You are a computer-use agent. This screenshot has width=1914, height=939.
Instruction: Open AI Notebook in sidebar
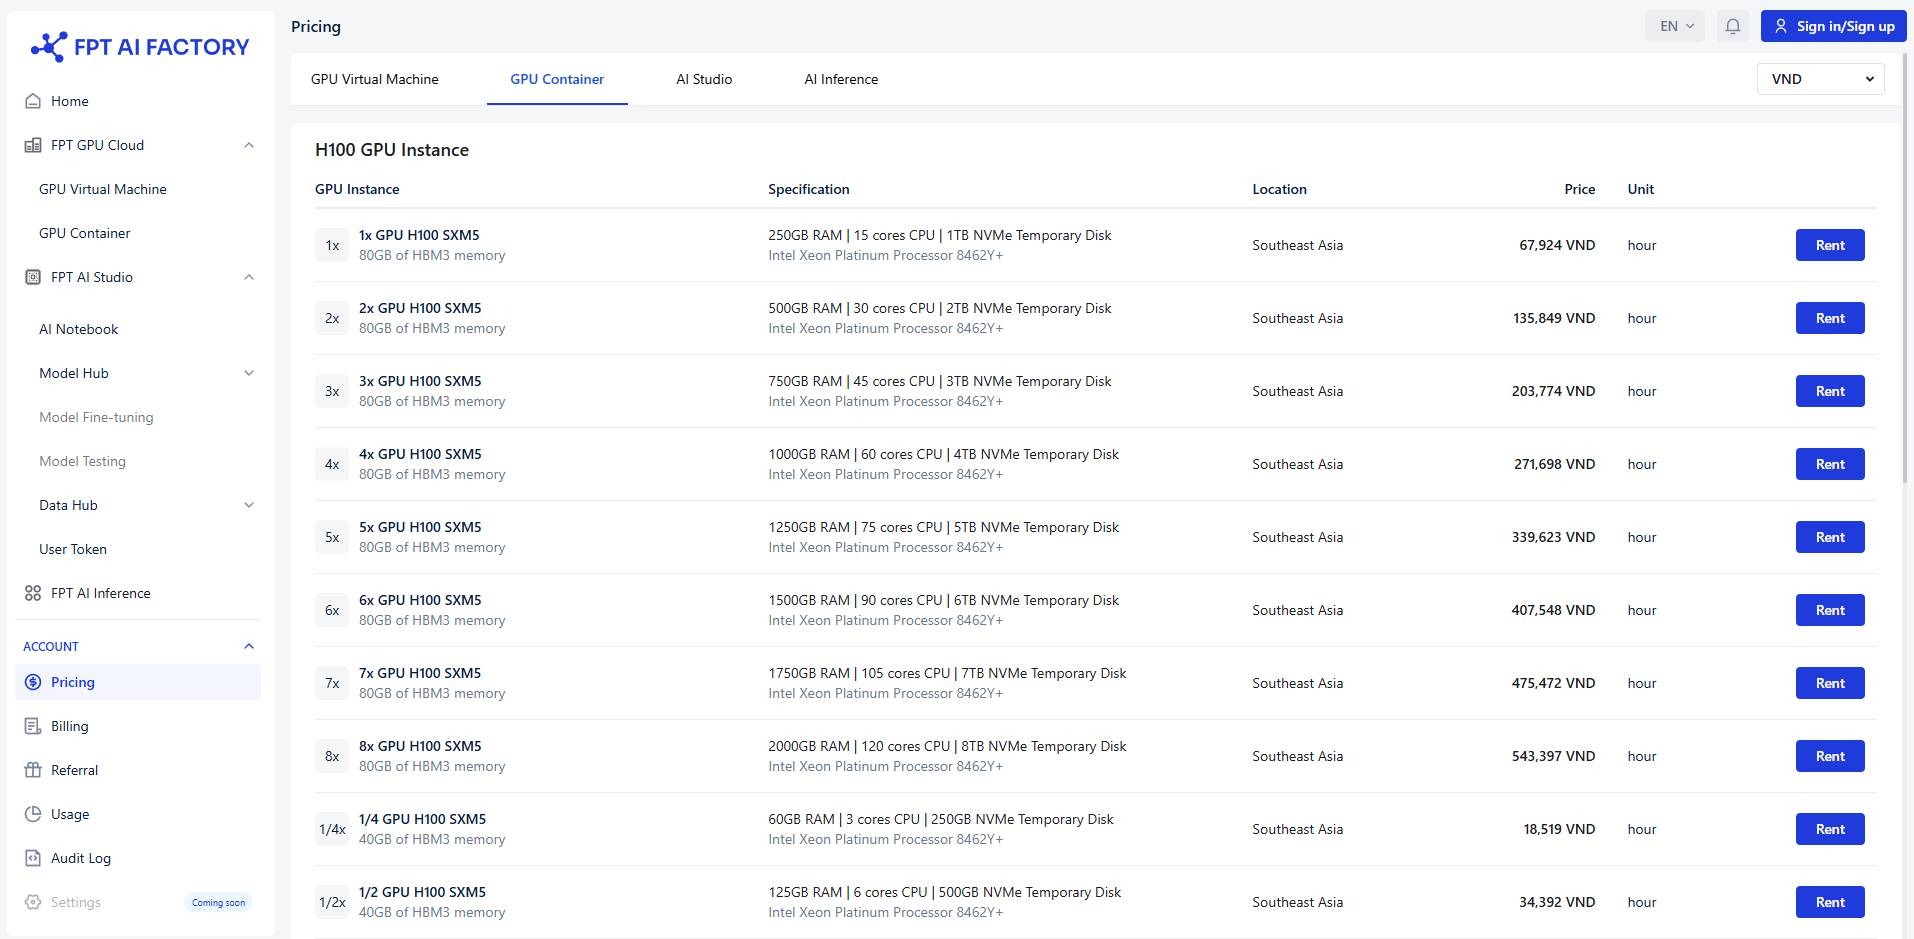click(79, 329)
